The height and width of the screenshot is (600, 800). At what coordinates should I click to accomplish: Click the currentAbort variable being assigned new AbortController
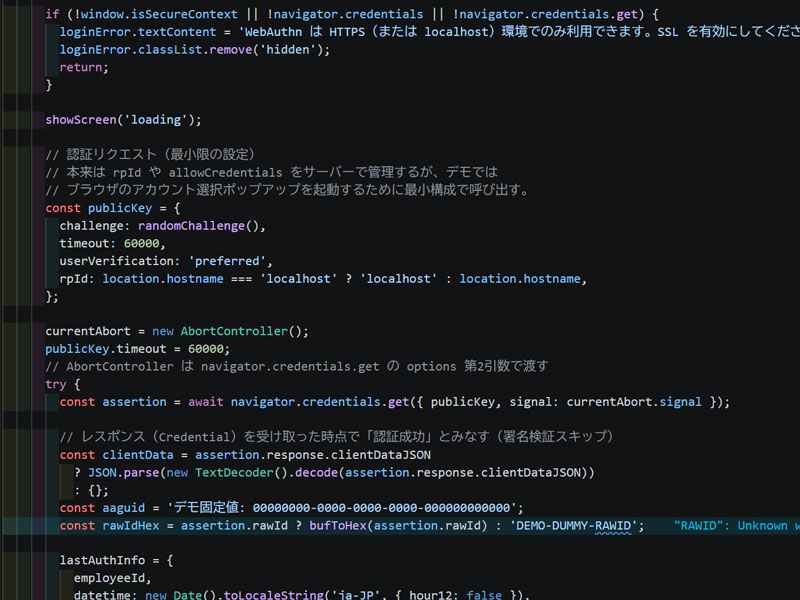pos(88,331)
